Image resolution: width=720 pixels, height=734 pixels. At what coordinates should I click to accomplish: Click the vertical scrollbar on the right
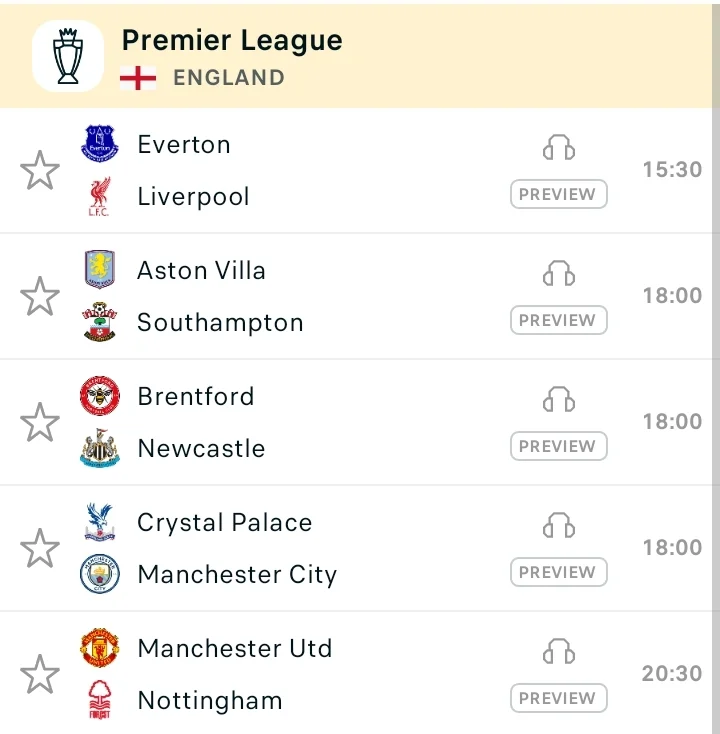click(716, 367)
